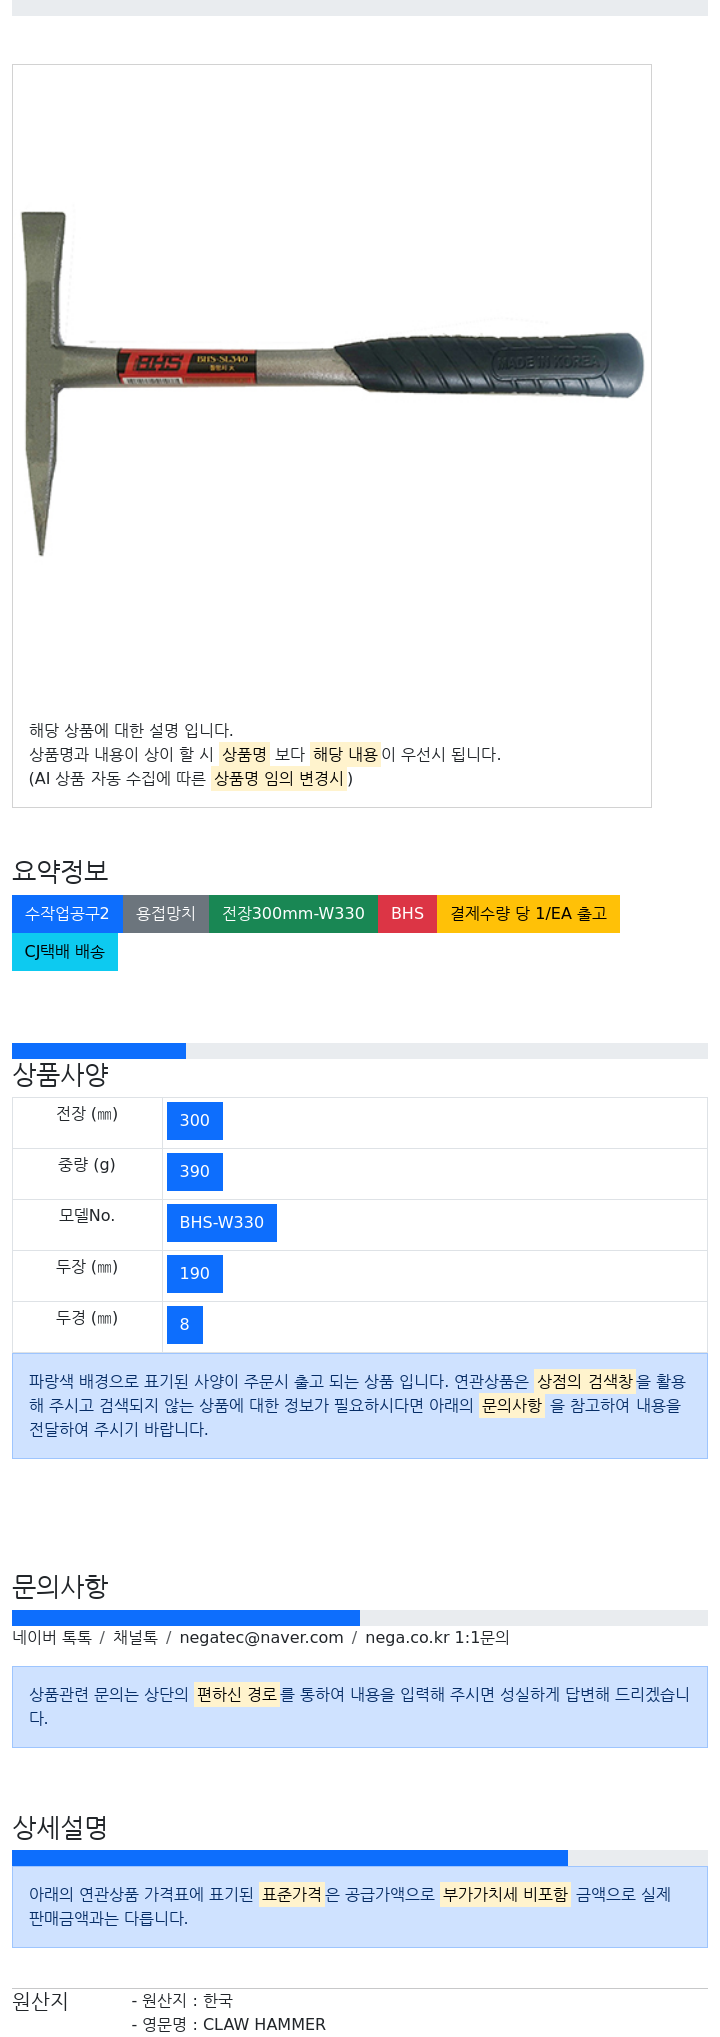Select the 수작업공구2 blue tag
The image size is (720, 2037).
point(67,914)
